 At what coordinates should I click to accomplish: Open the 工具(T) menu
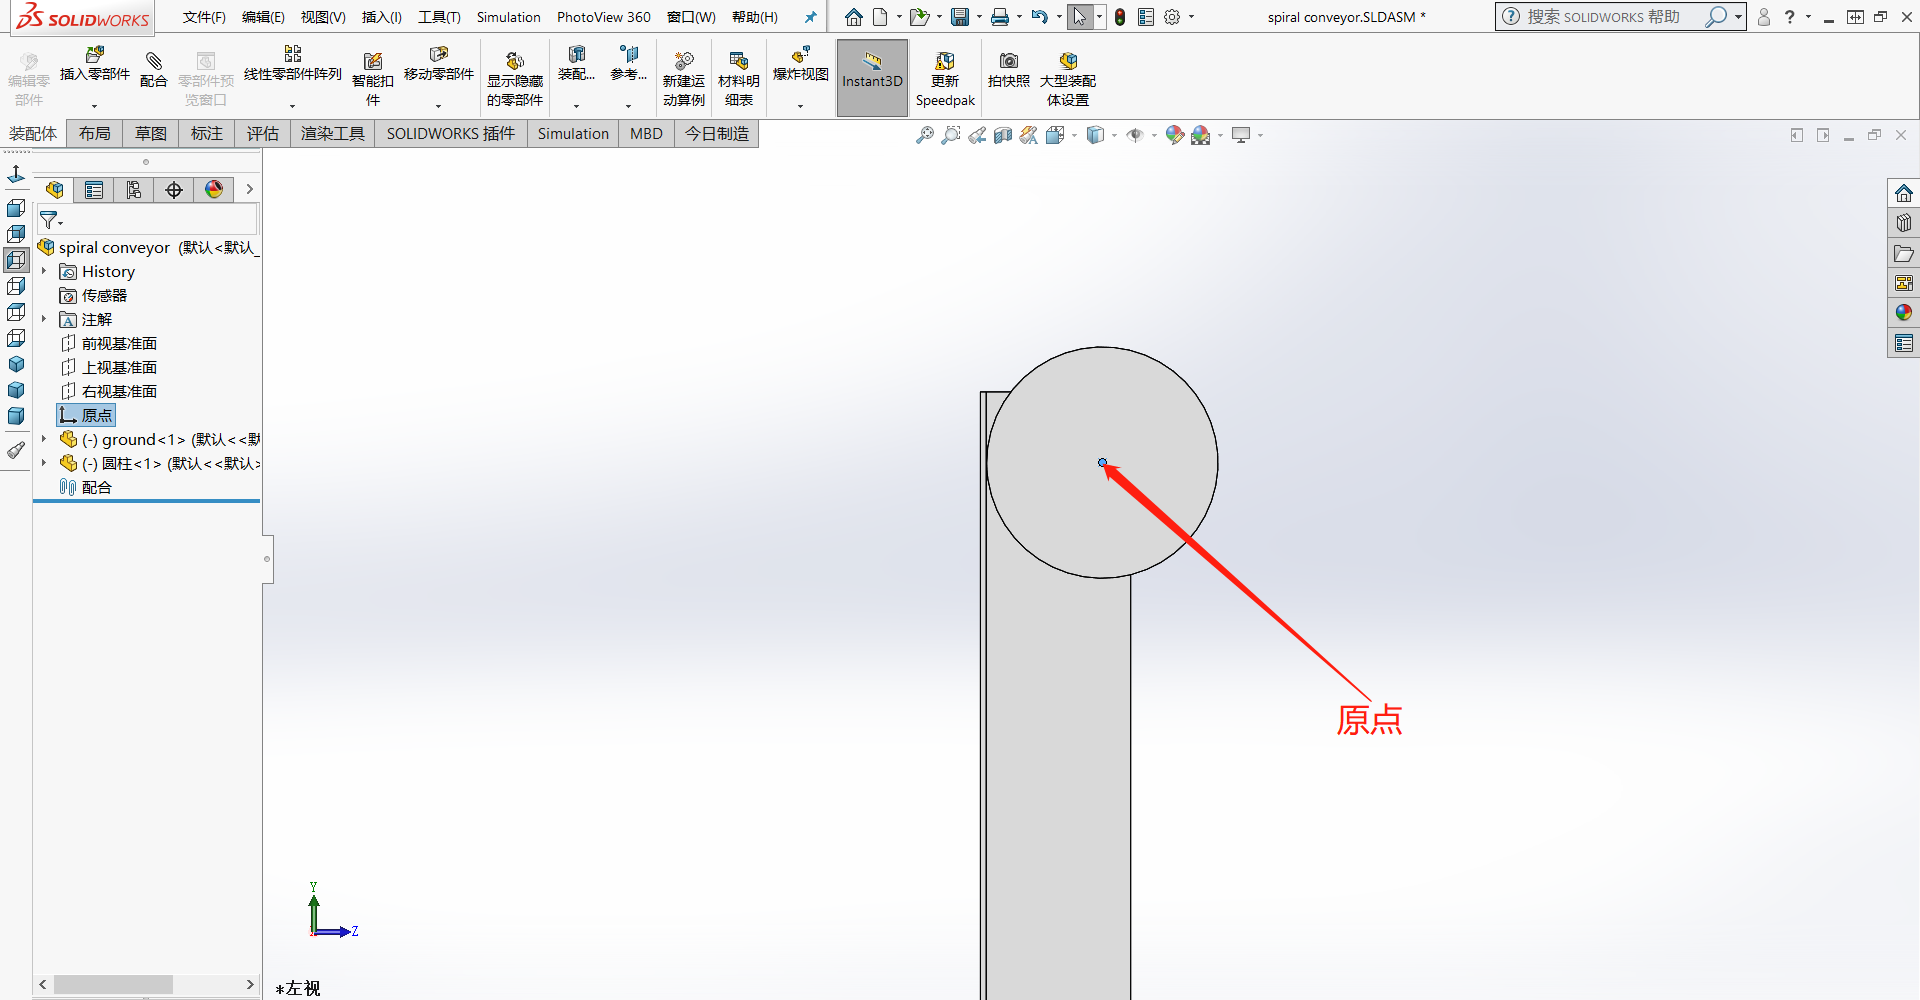pos(439,17)
